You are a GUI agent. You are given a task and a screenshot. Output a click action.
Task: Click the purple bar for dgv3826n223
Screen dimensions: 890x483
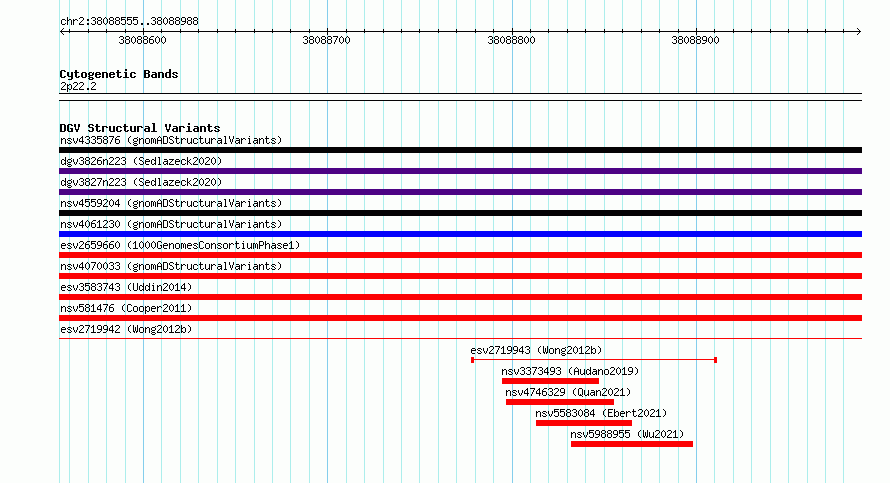[x=460, y=171]
